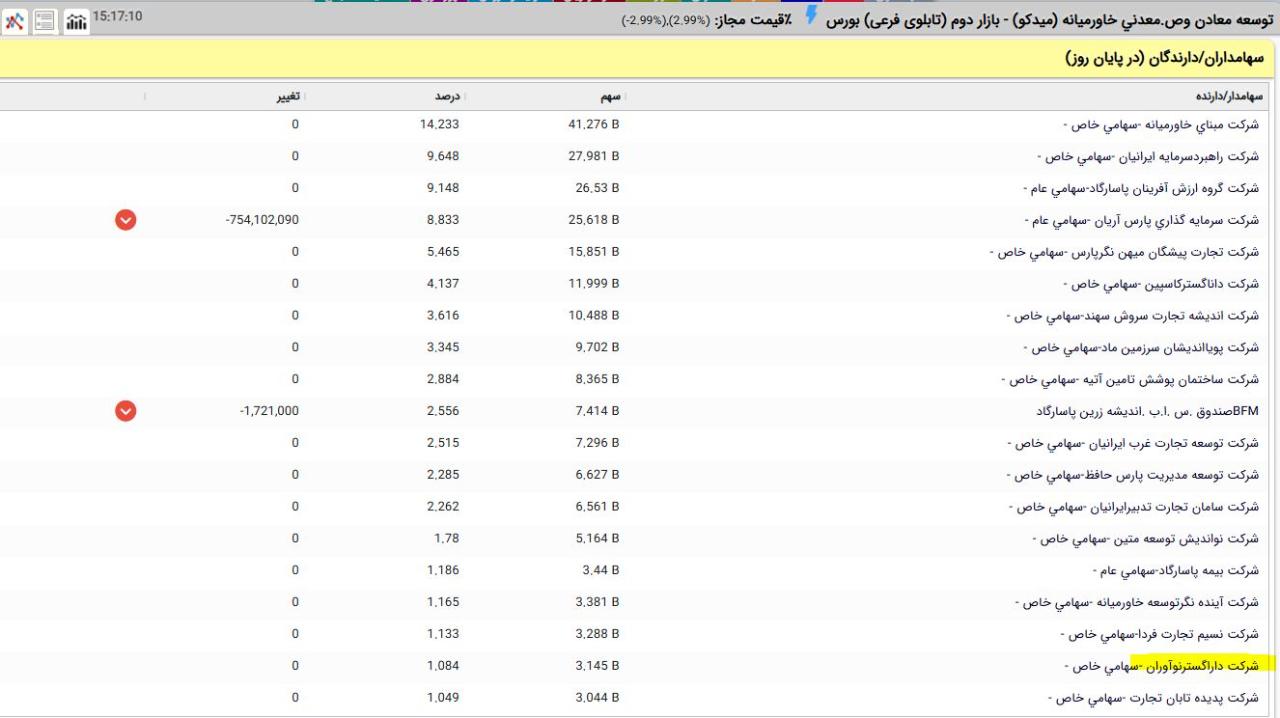Sort by سهم column header

pyautogui.click(x=610, y=97)
